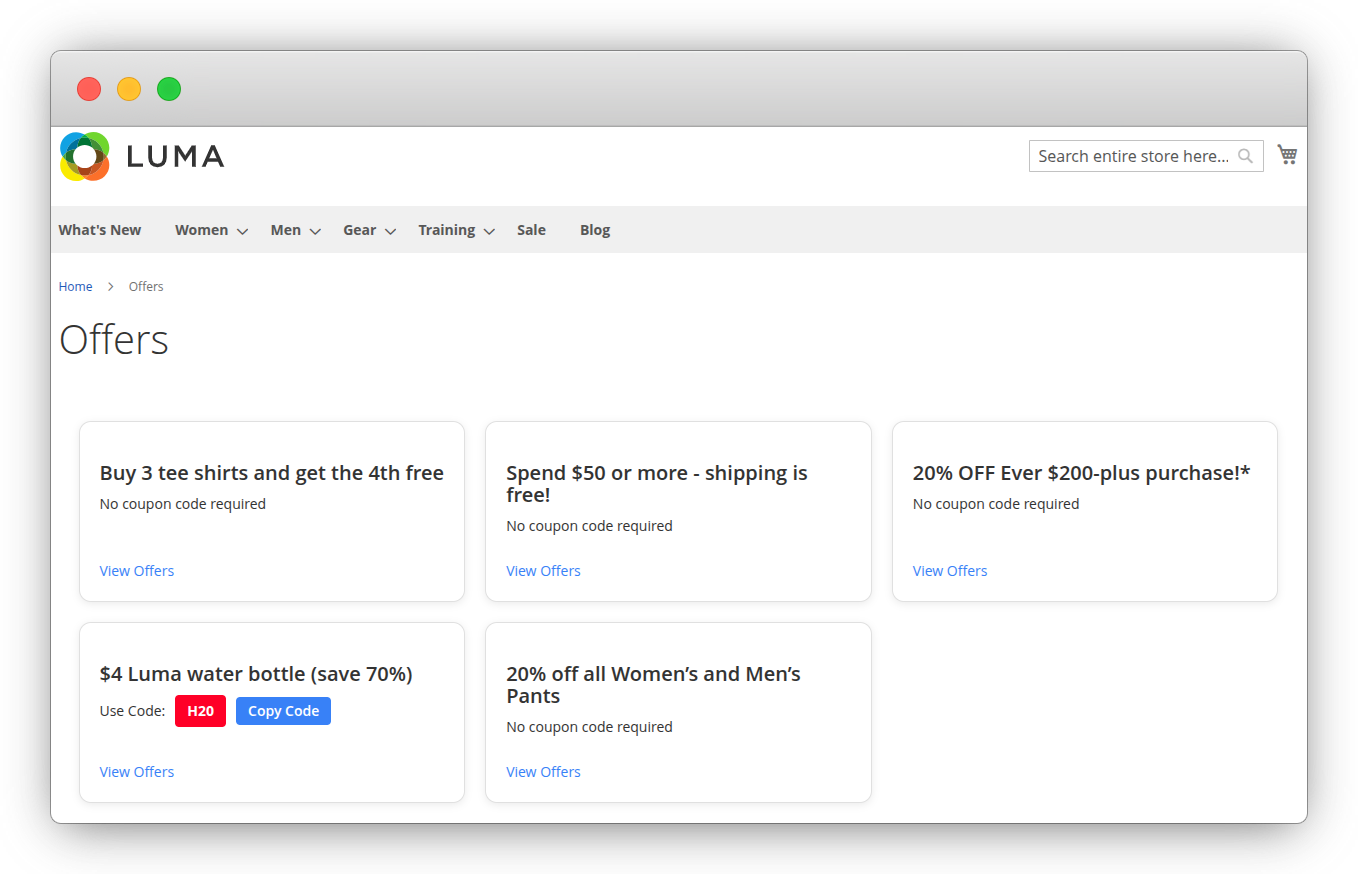Expand the Men menu chevron
1358x874 pixels.
click(315, 231)
